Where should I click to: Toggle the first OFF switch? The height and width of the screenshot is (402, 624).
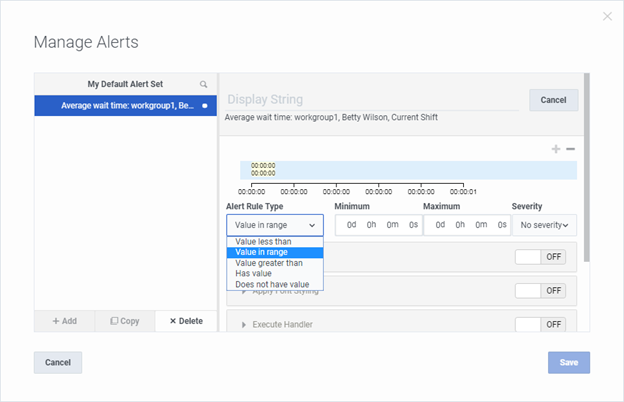point(540,257)
